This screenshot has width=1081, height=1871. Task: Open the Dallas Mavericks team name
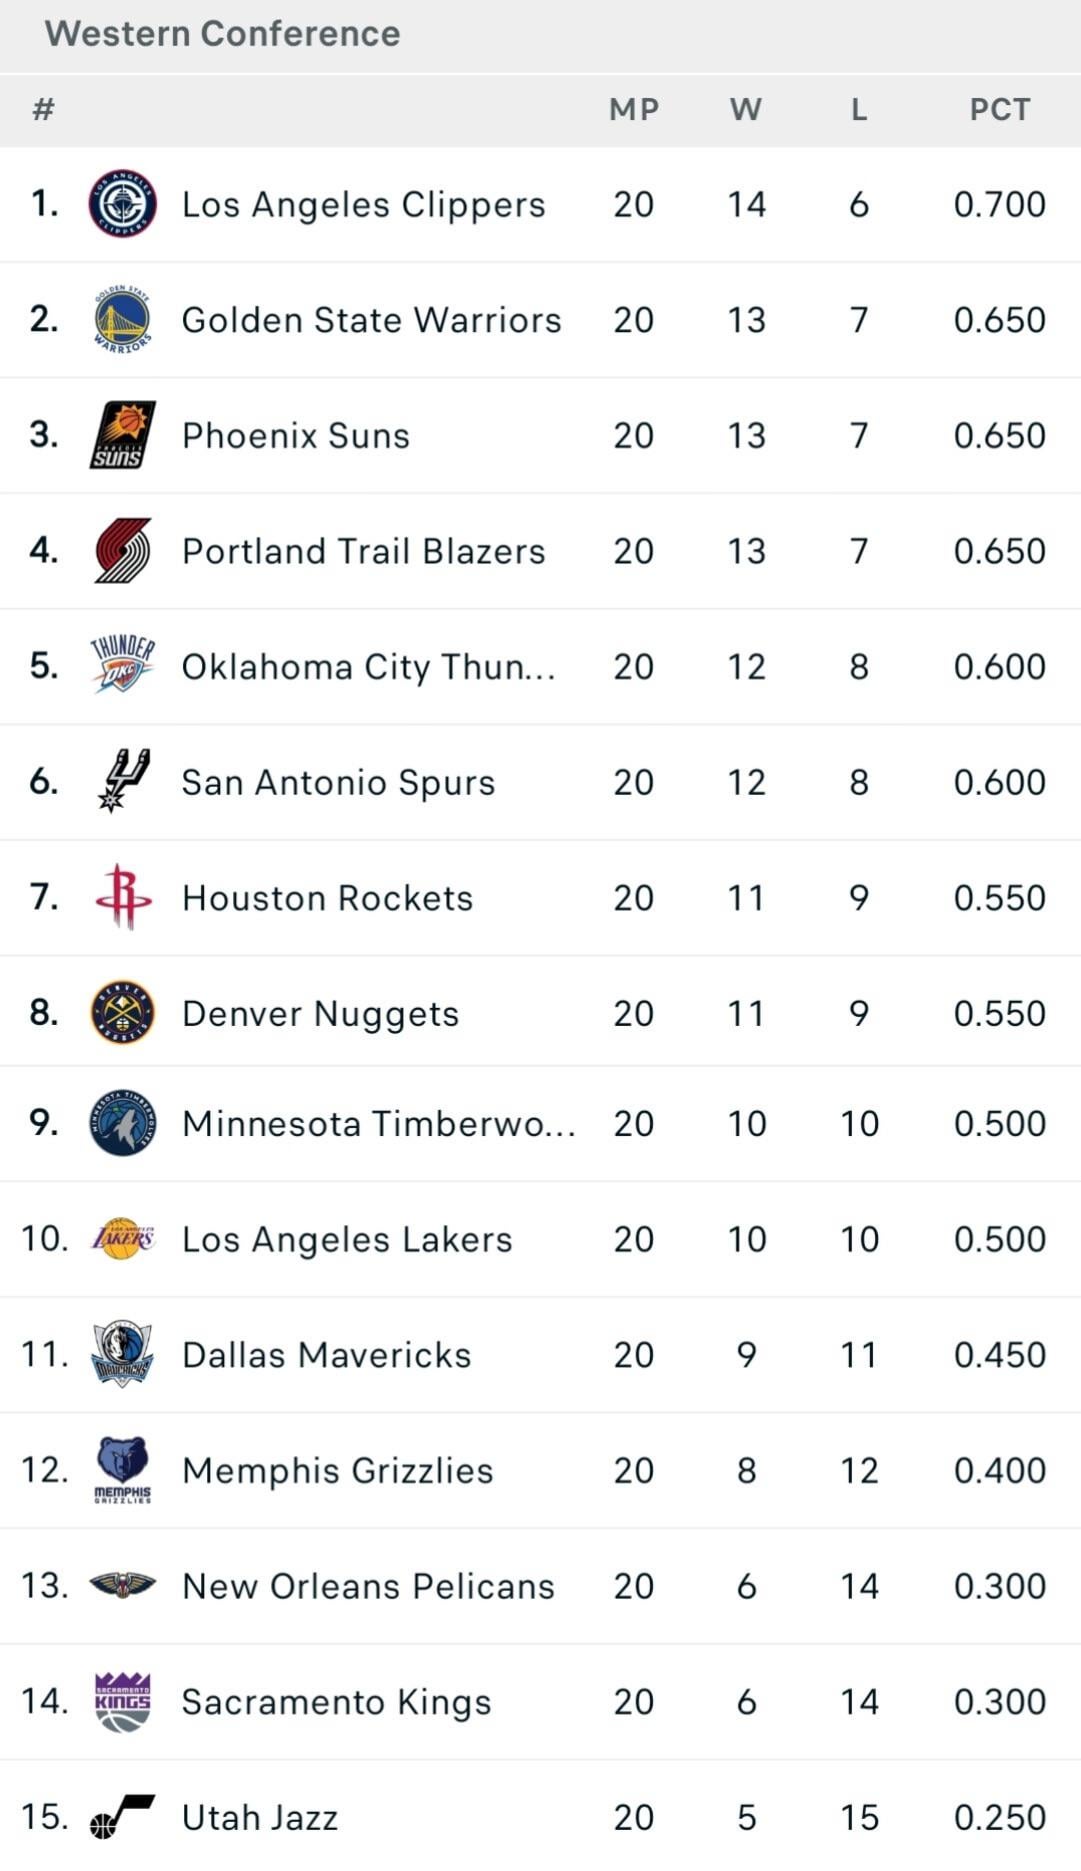point(326,1355)
